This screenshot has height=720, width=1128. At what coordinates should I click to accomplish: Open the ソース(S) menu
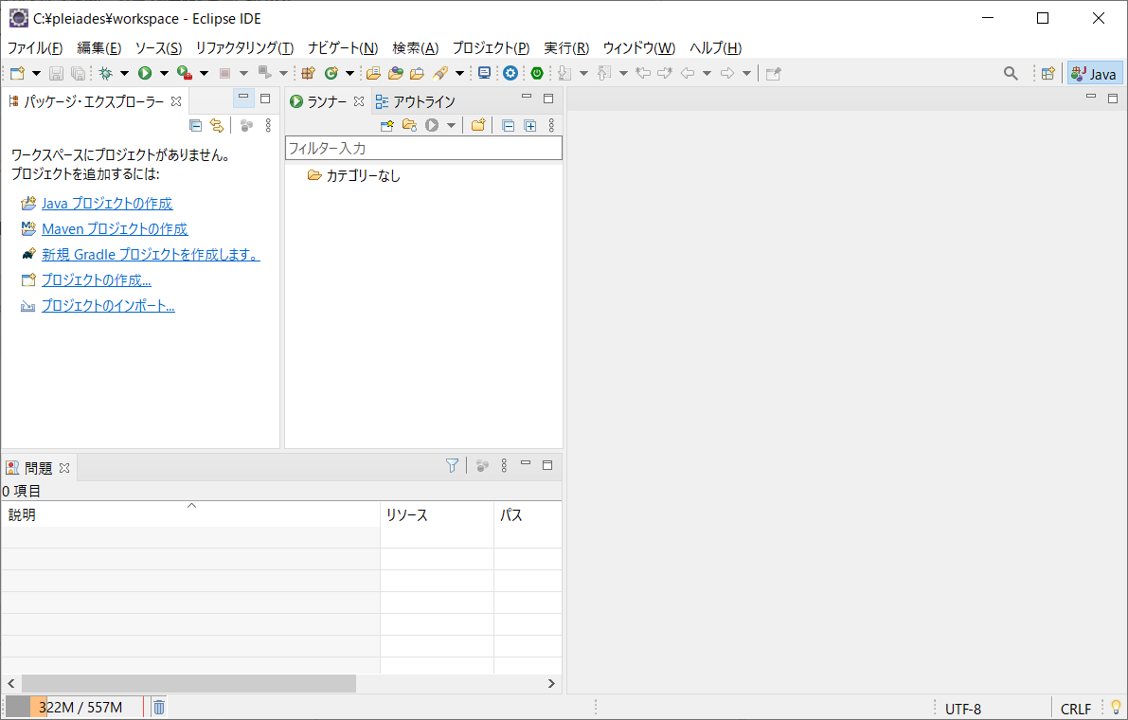click(158, 48)
